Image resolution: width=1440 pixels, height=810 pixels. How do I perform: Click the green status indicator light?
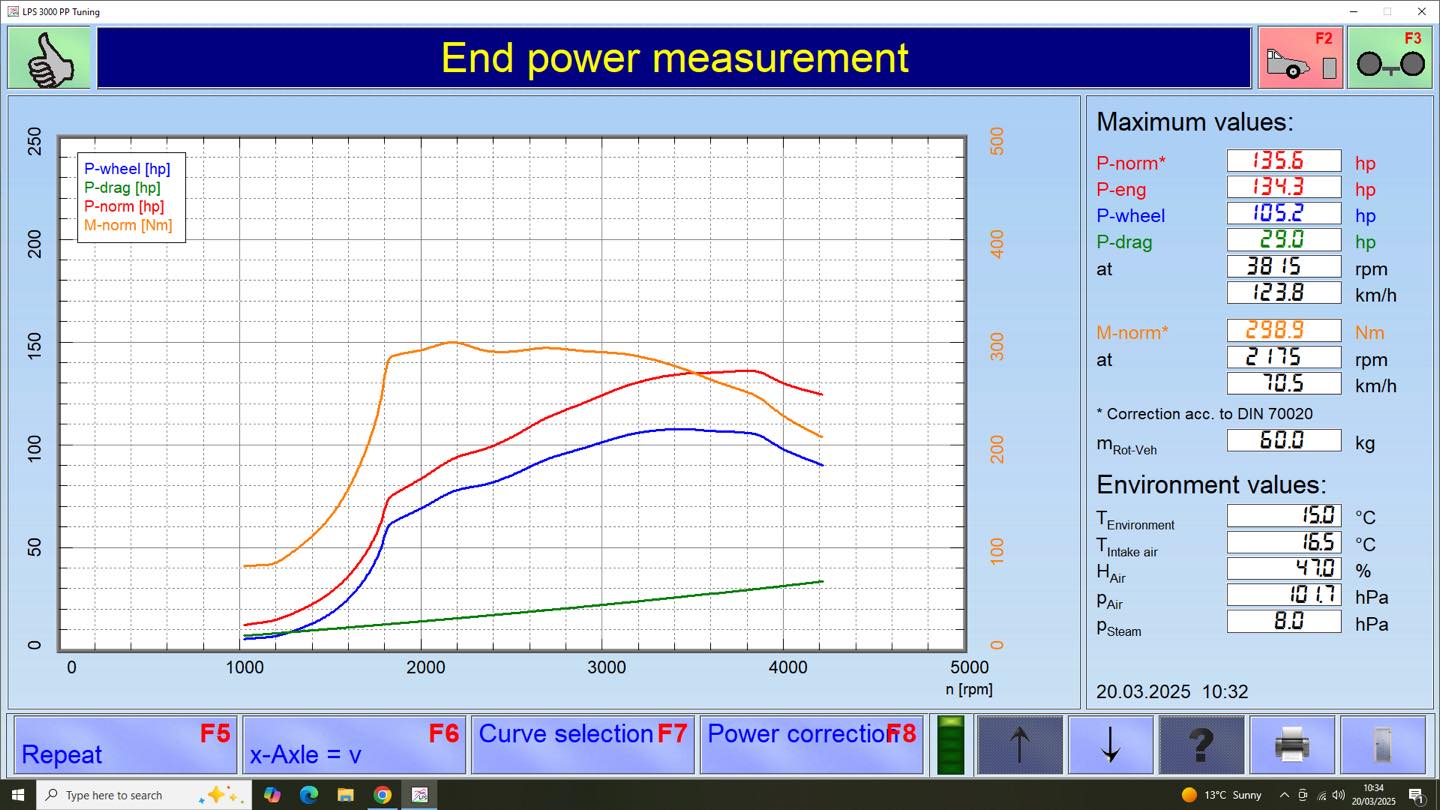[x=949, y=745]
